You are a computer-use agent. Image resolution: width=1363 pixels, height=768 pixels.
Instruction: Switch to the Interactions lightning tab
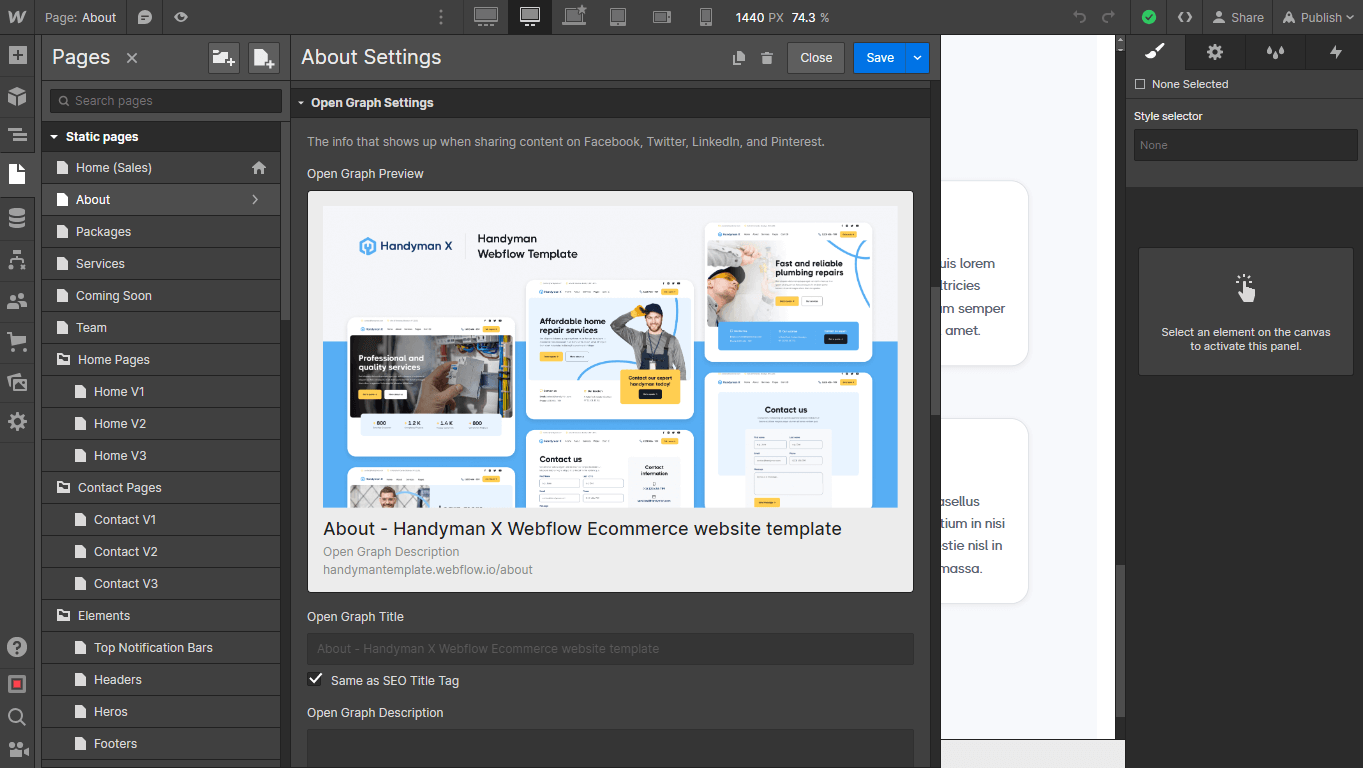(x=1335, y=52)
